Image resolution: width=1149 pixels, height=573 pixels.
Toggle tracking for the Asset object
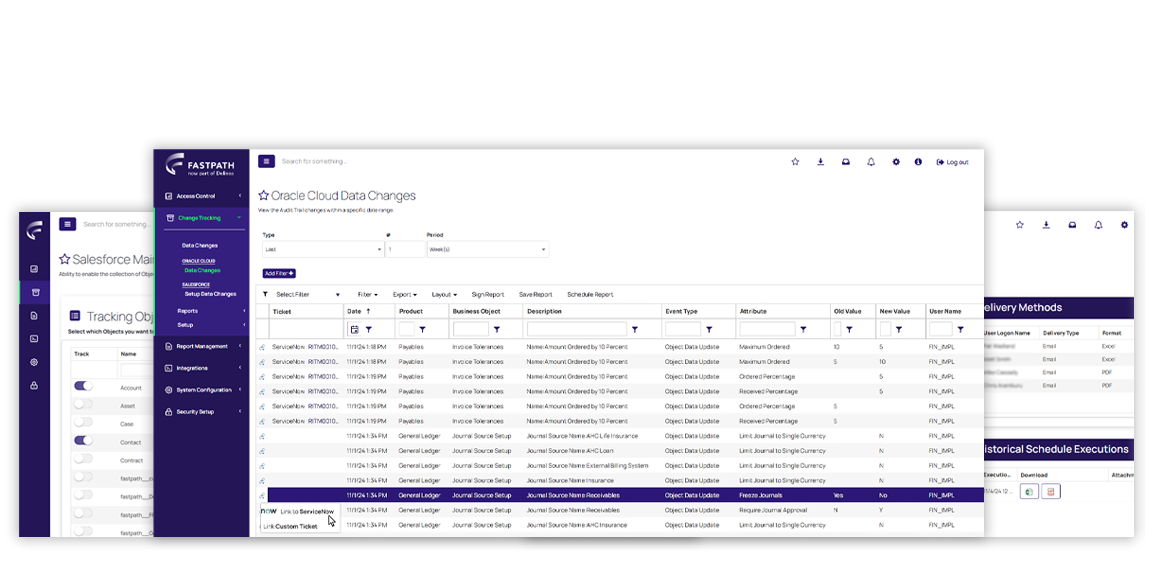click(x=84, y=404)
